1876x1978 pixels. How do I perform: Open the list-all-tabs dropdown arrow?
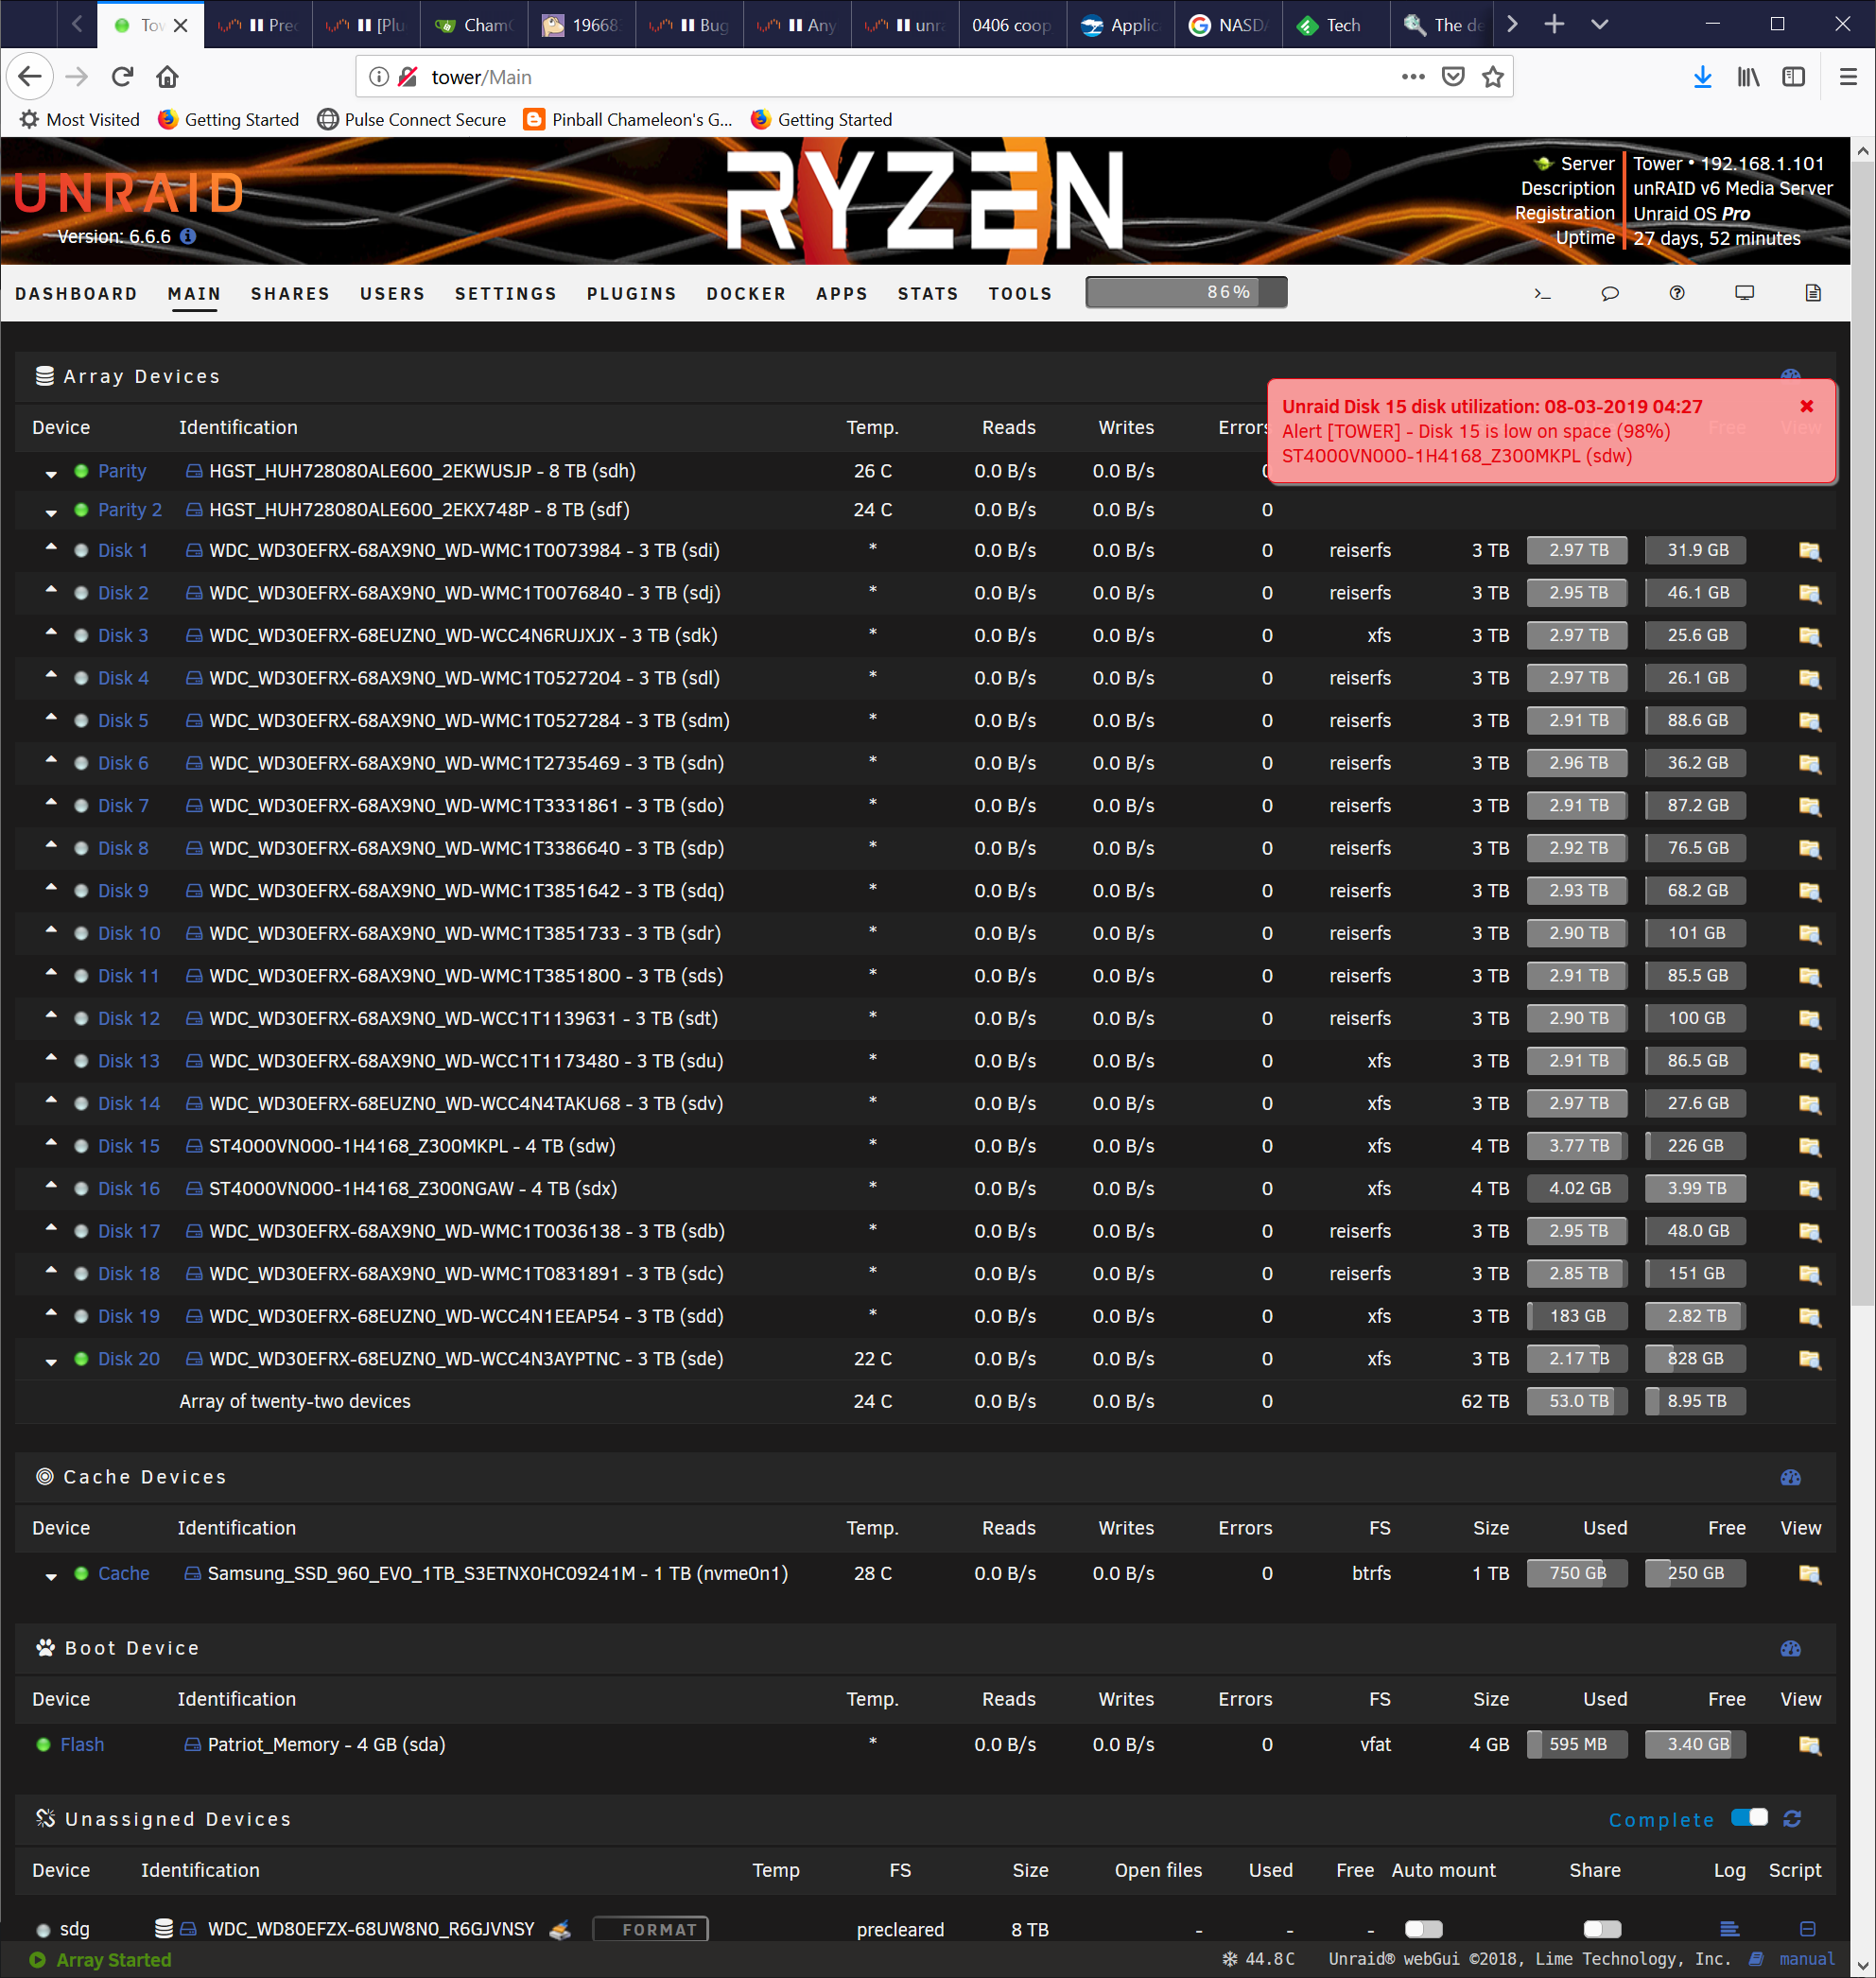1599,24
